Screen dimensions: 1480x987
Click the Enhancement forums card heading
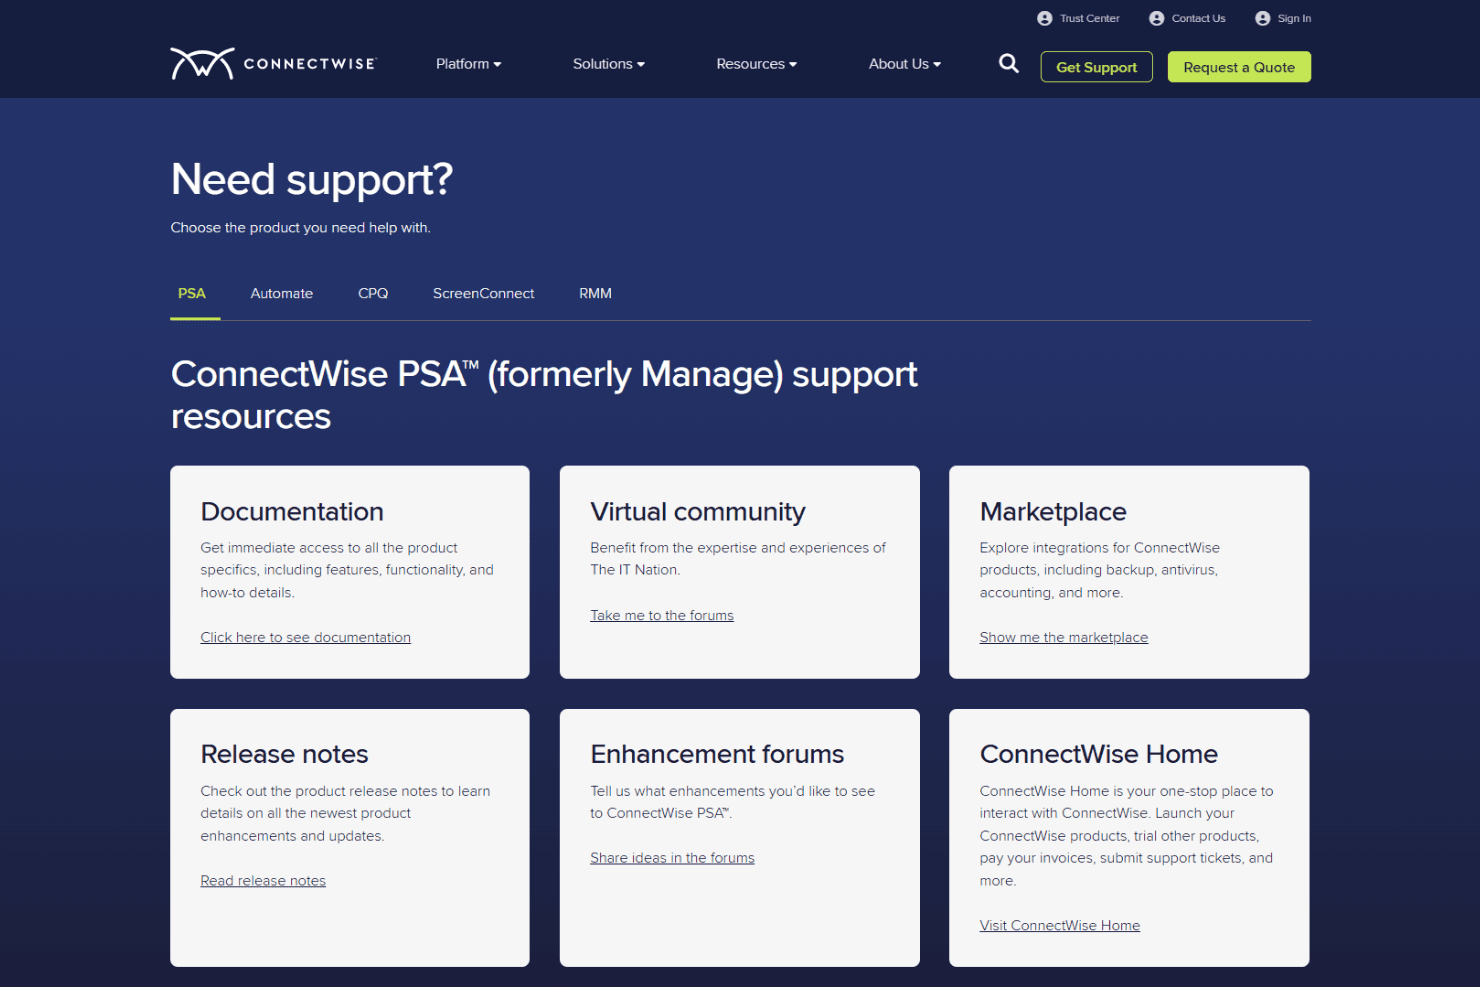(x=717, y=754)
